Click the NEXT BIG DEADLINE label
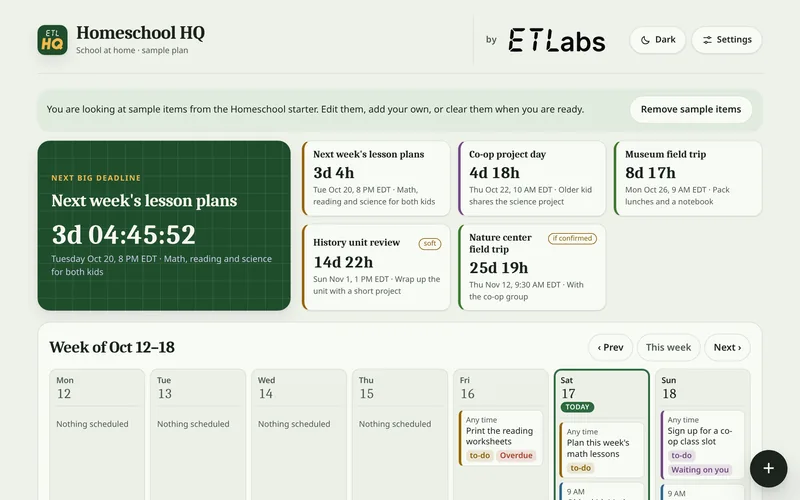 [x=96, y=178]
